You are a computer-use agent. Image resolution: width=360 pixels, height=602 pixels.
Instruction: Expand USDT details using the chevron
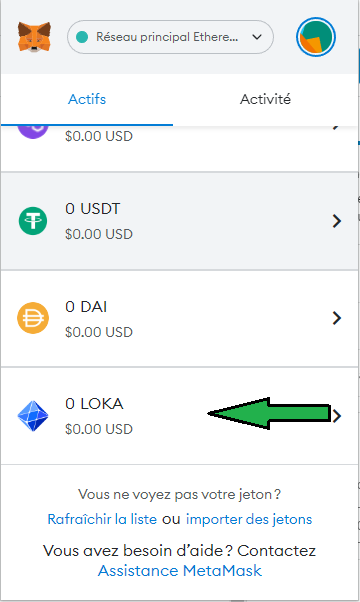337,221
